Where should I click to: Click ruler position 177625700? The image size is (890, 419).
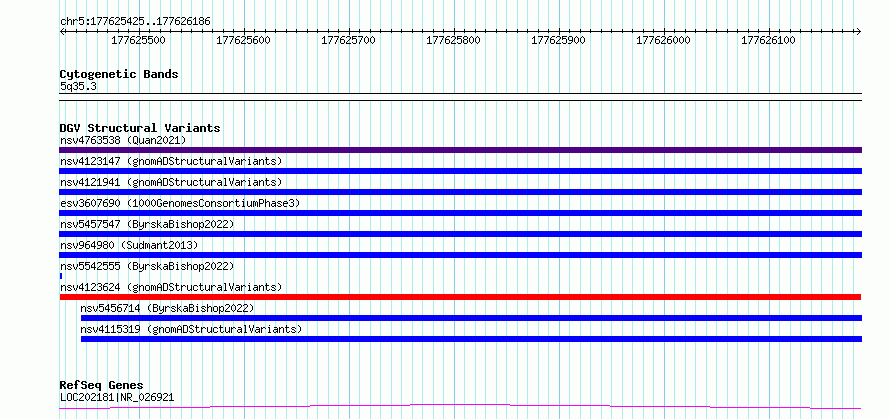coord(349,40)
